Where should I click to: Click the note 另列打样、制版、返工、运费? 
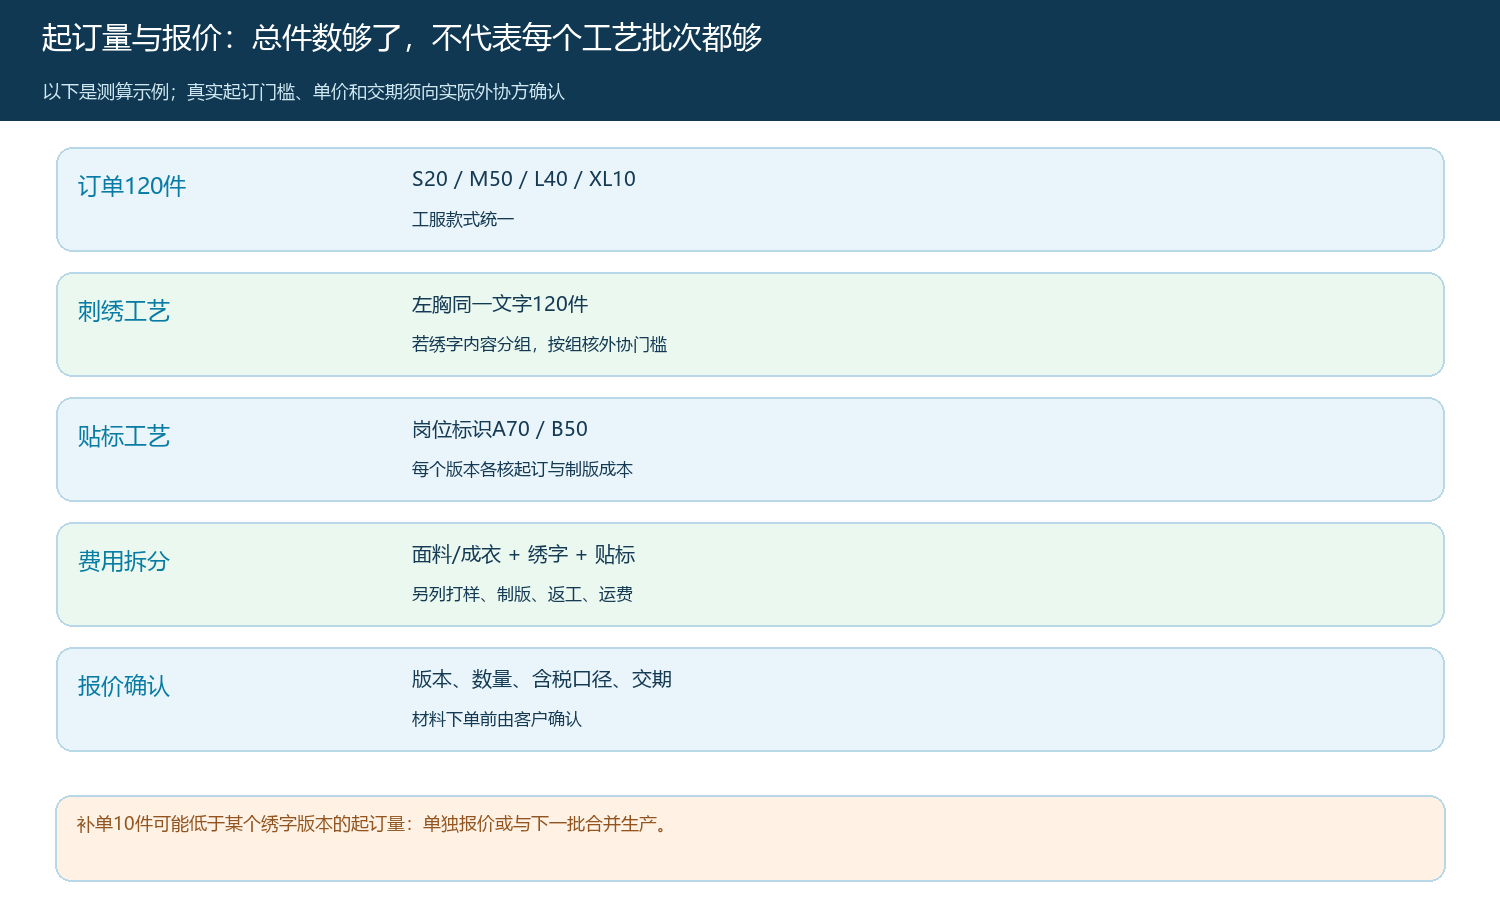[x=522, y=594]
